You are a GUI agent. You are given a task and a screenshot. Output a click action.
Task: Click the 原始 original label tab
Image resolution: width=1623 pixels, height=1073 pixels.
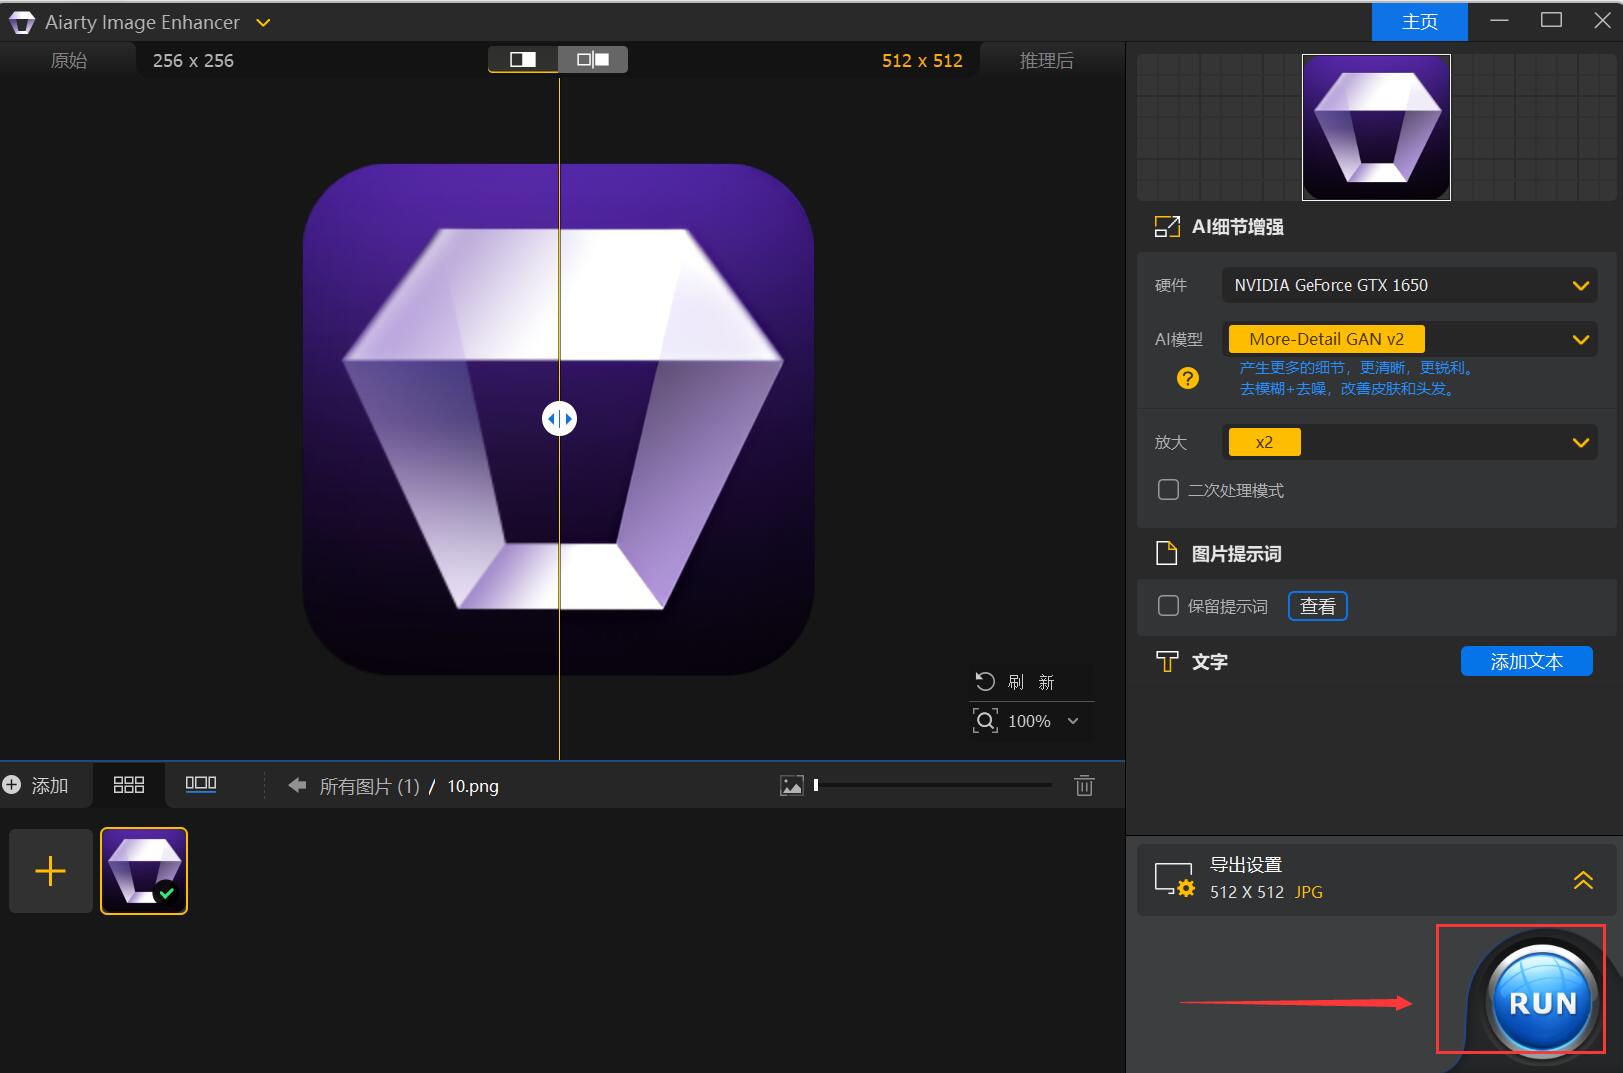pyautogui.click(x=69, y=60)
